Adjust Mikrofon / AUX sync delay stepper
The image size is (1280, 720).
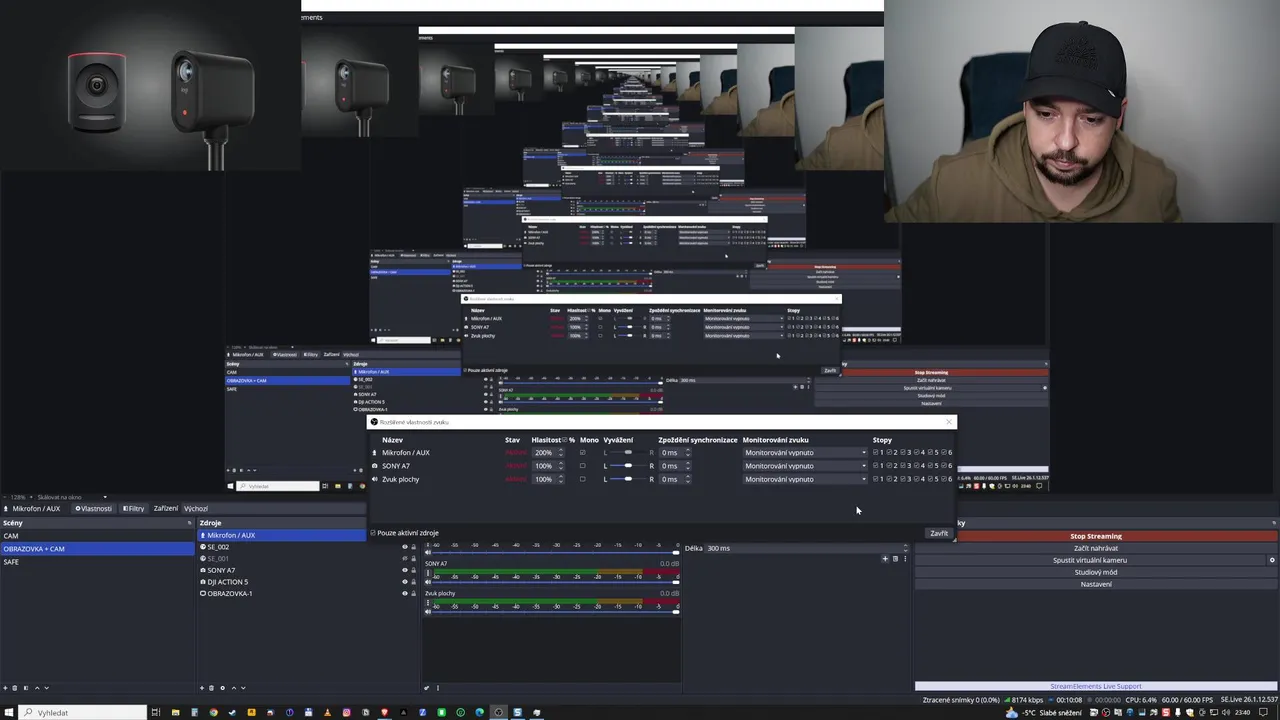688,453
